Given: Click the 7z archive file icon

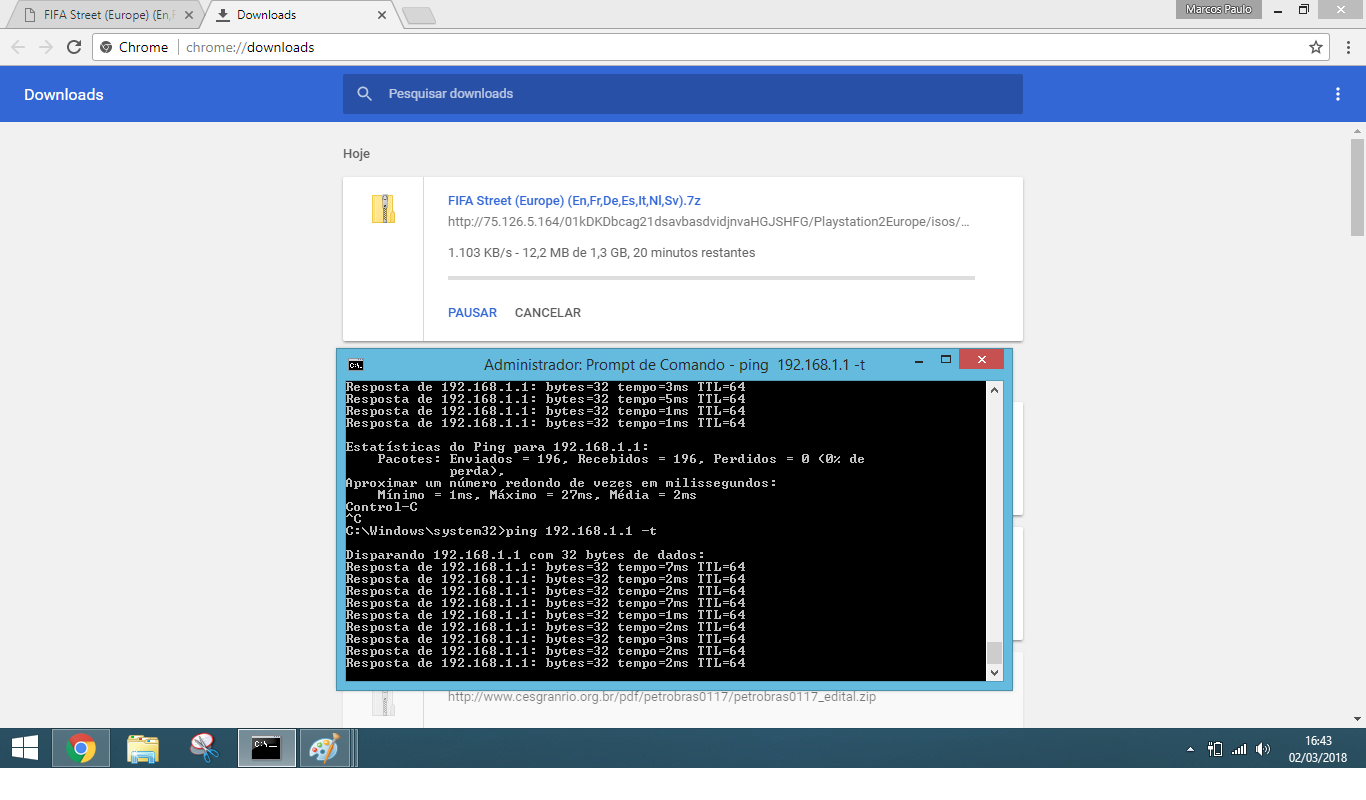Looking at the screenshot, I should pos(383,209).
